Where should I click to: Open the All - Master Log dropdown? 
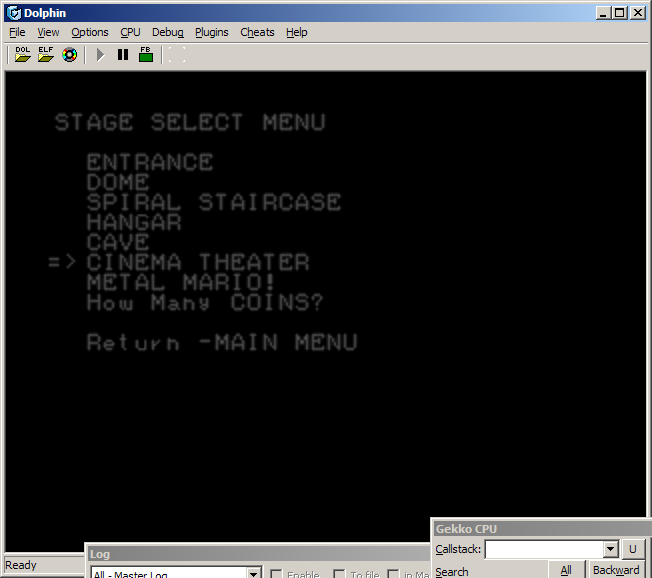253,574
